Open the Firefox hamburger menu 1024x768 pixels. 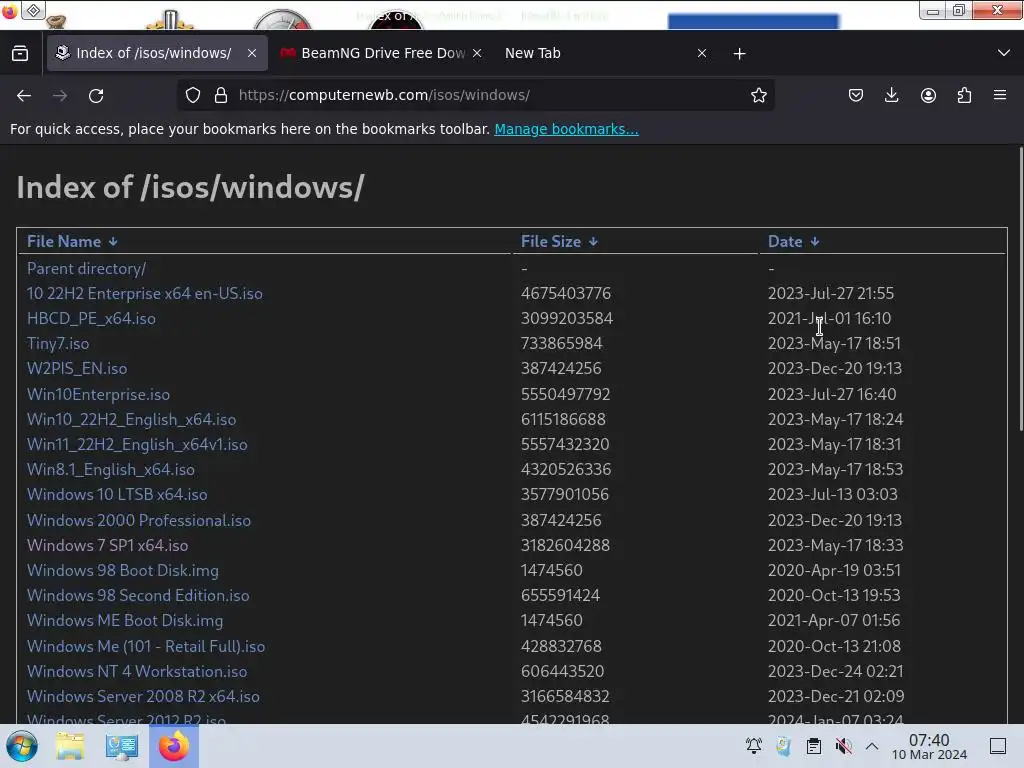tap(1000, 95)
